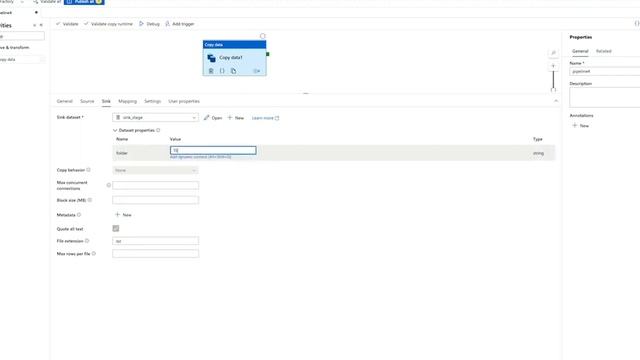This screenshot has width=640, height=360.
Task: Collapse the Dataset properties section
Action: [x=115, y=130]
